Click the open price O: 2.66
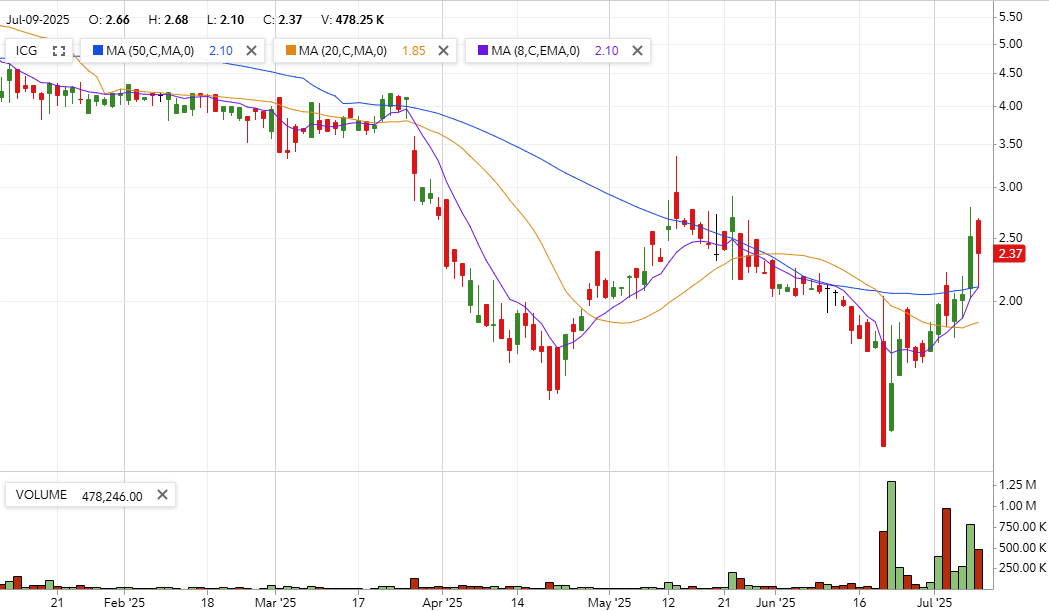This screenshot has width=1049, height=611. 109,20
